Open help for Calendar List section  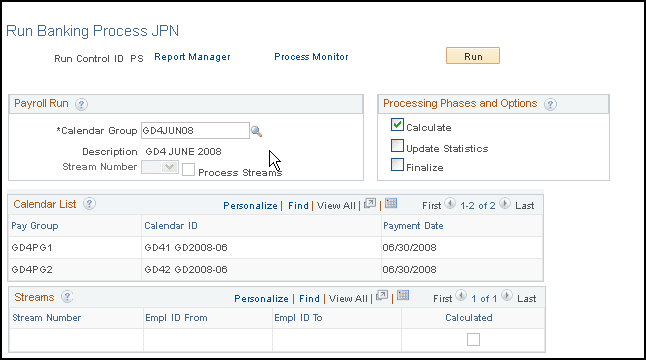(89, 203)
